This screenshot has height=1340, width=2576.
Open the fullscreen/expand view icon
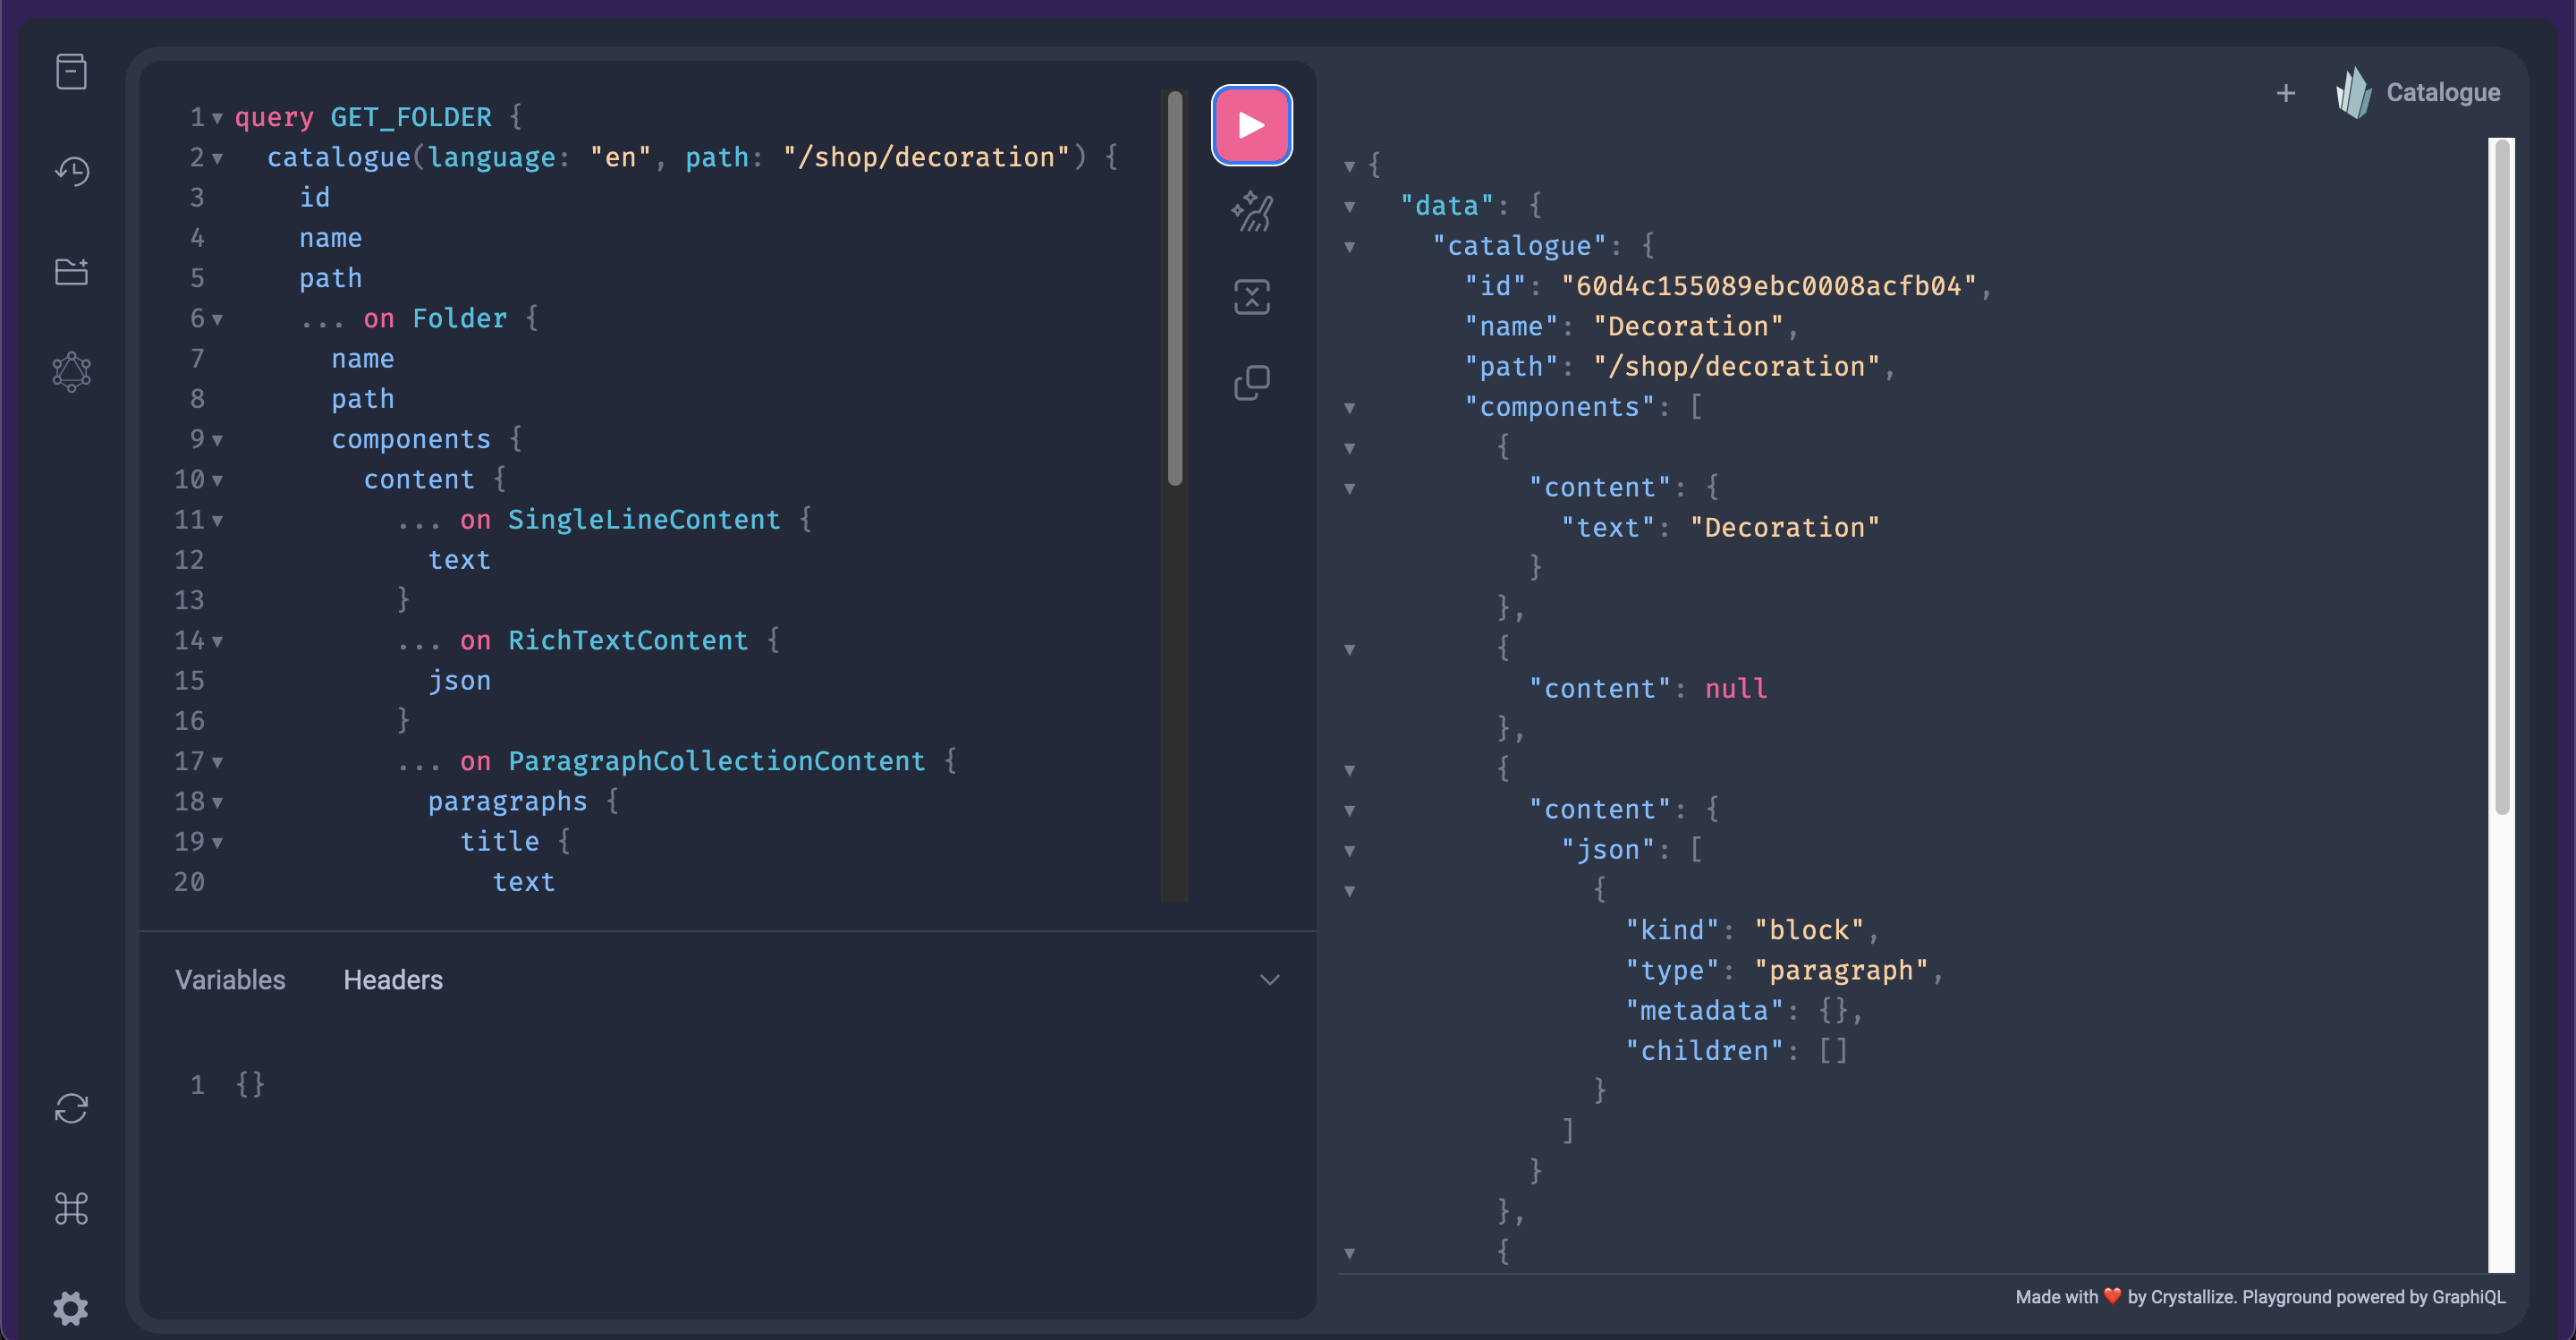pyautogui.click(x=1252, y=299)
